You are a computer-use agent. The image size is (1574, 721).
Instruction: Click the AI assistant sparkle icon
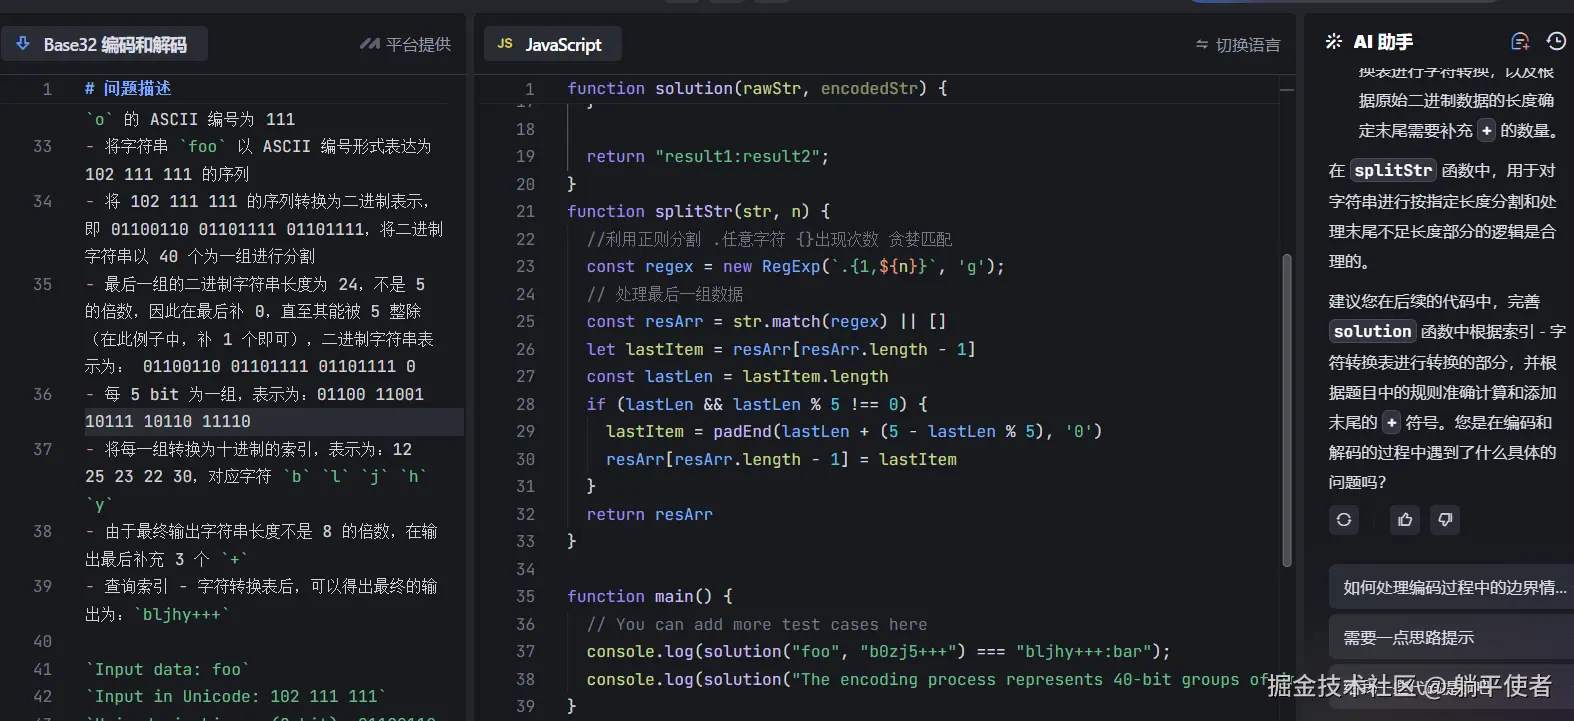click(1333, 42)
